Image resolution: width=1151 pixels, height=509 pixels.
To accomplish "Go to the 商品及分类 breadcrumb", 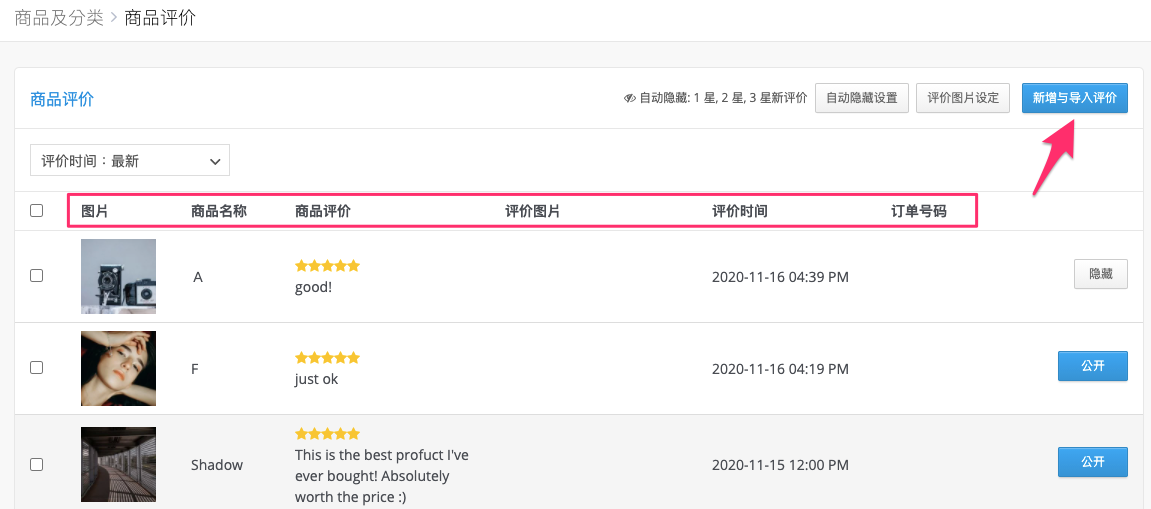I will pos(59,18).
